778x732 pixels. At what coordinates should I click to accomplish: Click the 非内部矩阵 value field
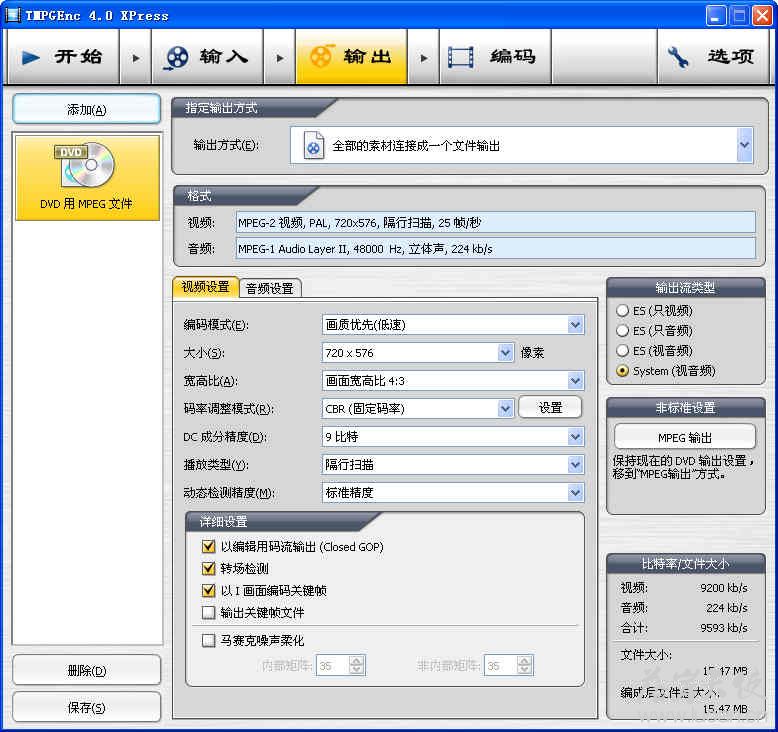pos(501,665)
